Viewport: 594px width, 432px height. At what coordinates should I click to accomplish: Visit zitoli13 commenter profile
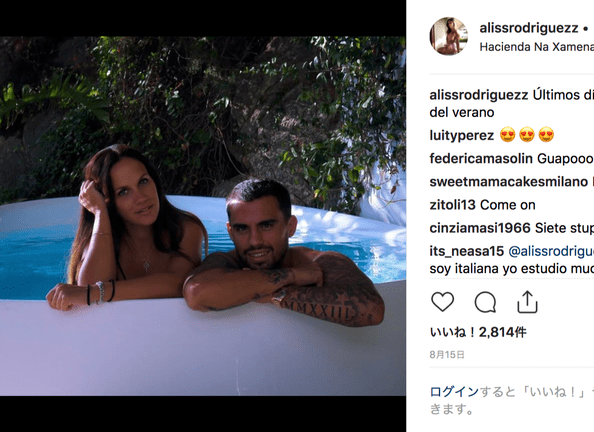tap(452, 205)
